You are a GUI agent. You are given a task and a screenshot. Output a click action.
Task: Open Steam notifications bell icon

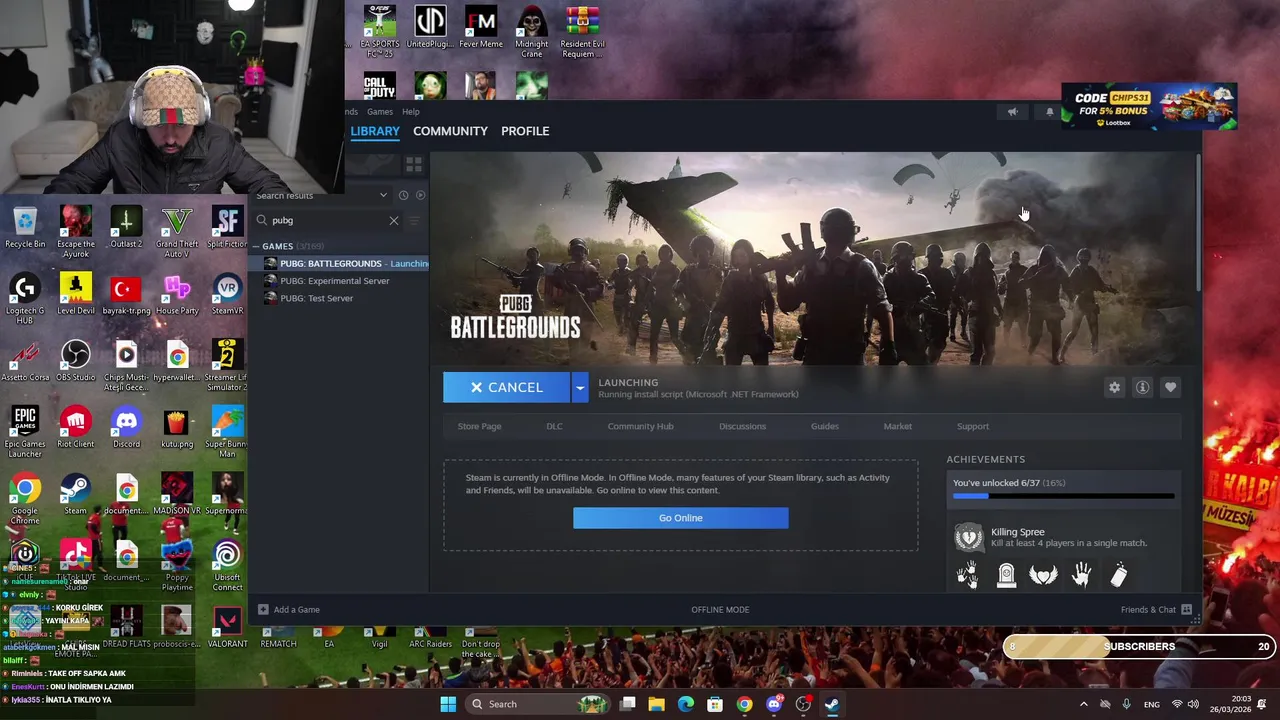1049,112
